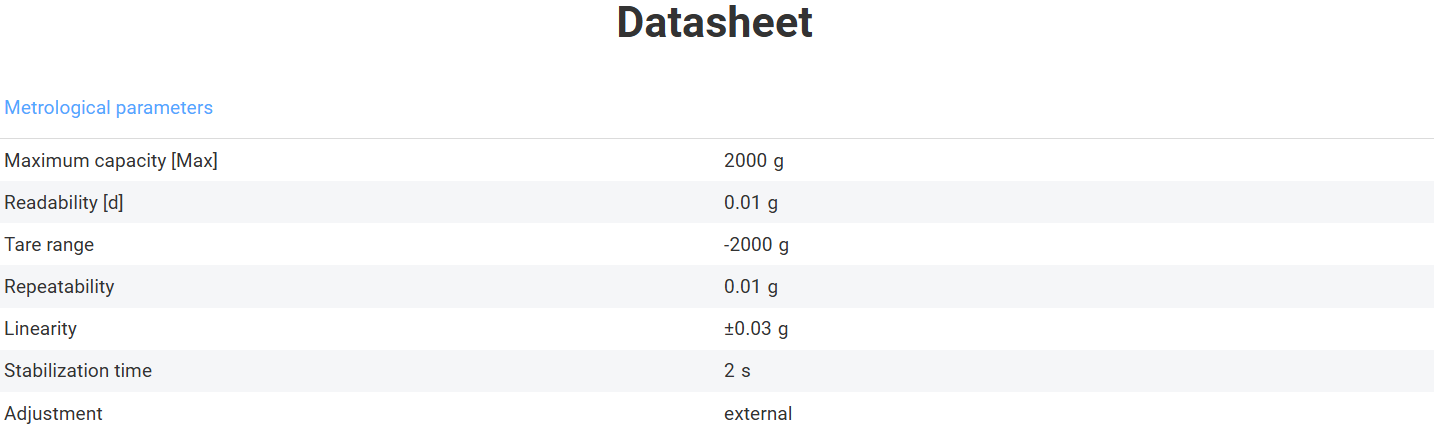Click the external adjustment value
The height and width of the screenshot is (440, 1434).
point(757,413)
